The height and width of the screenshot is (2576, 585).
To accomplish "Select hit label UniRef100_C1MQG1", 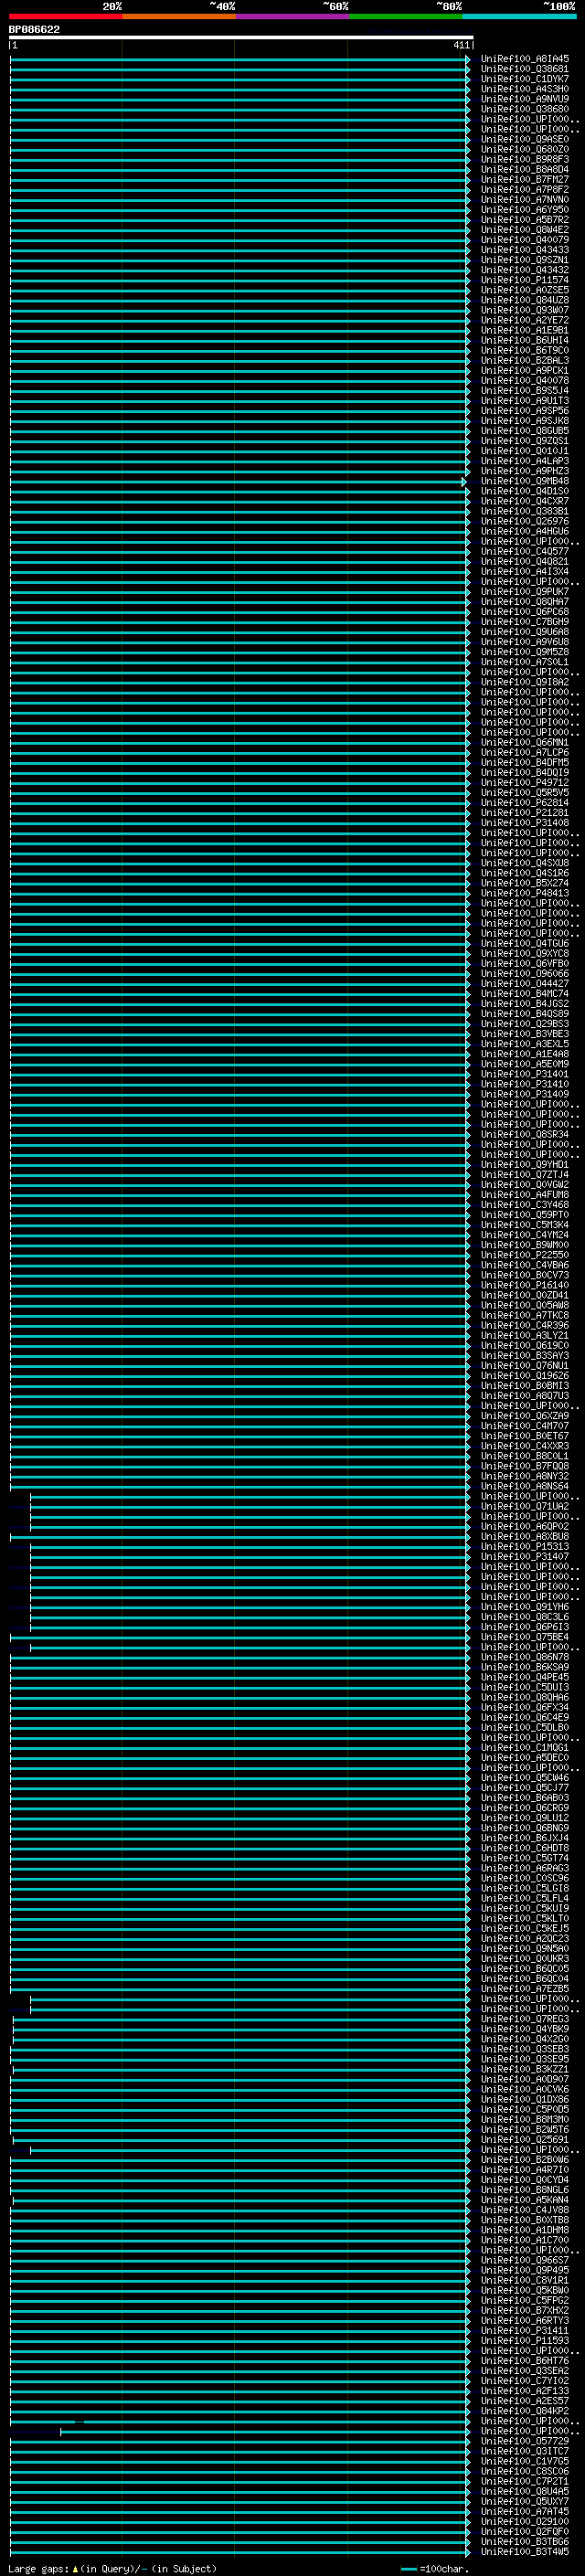I will [525, 1748].
